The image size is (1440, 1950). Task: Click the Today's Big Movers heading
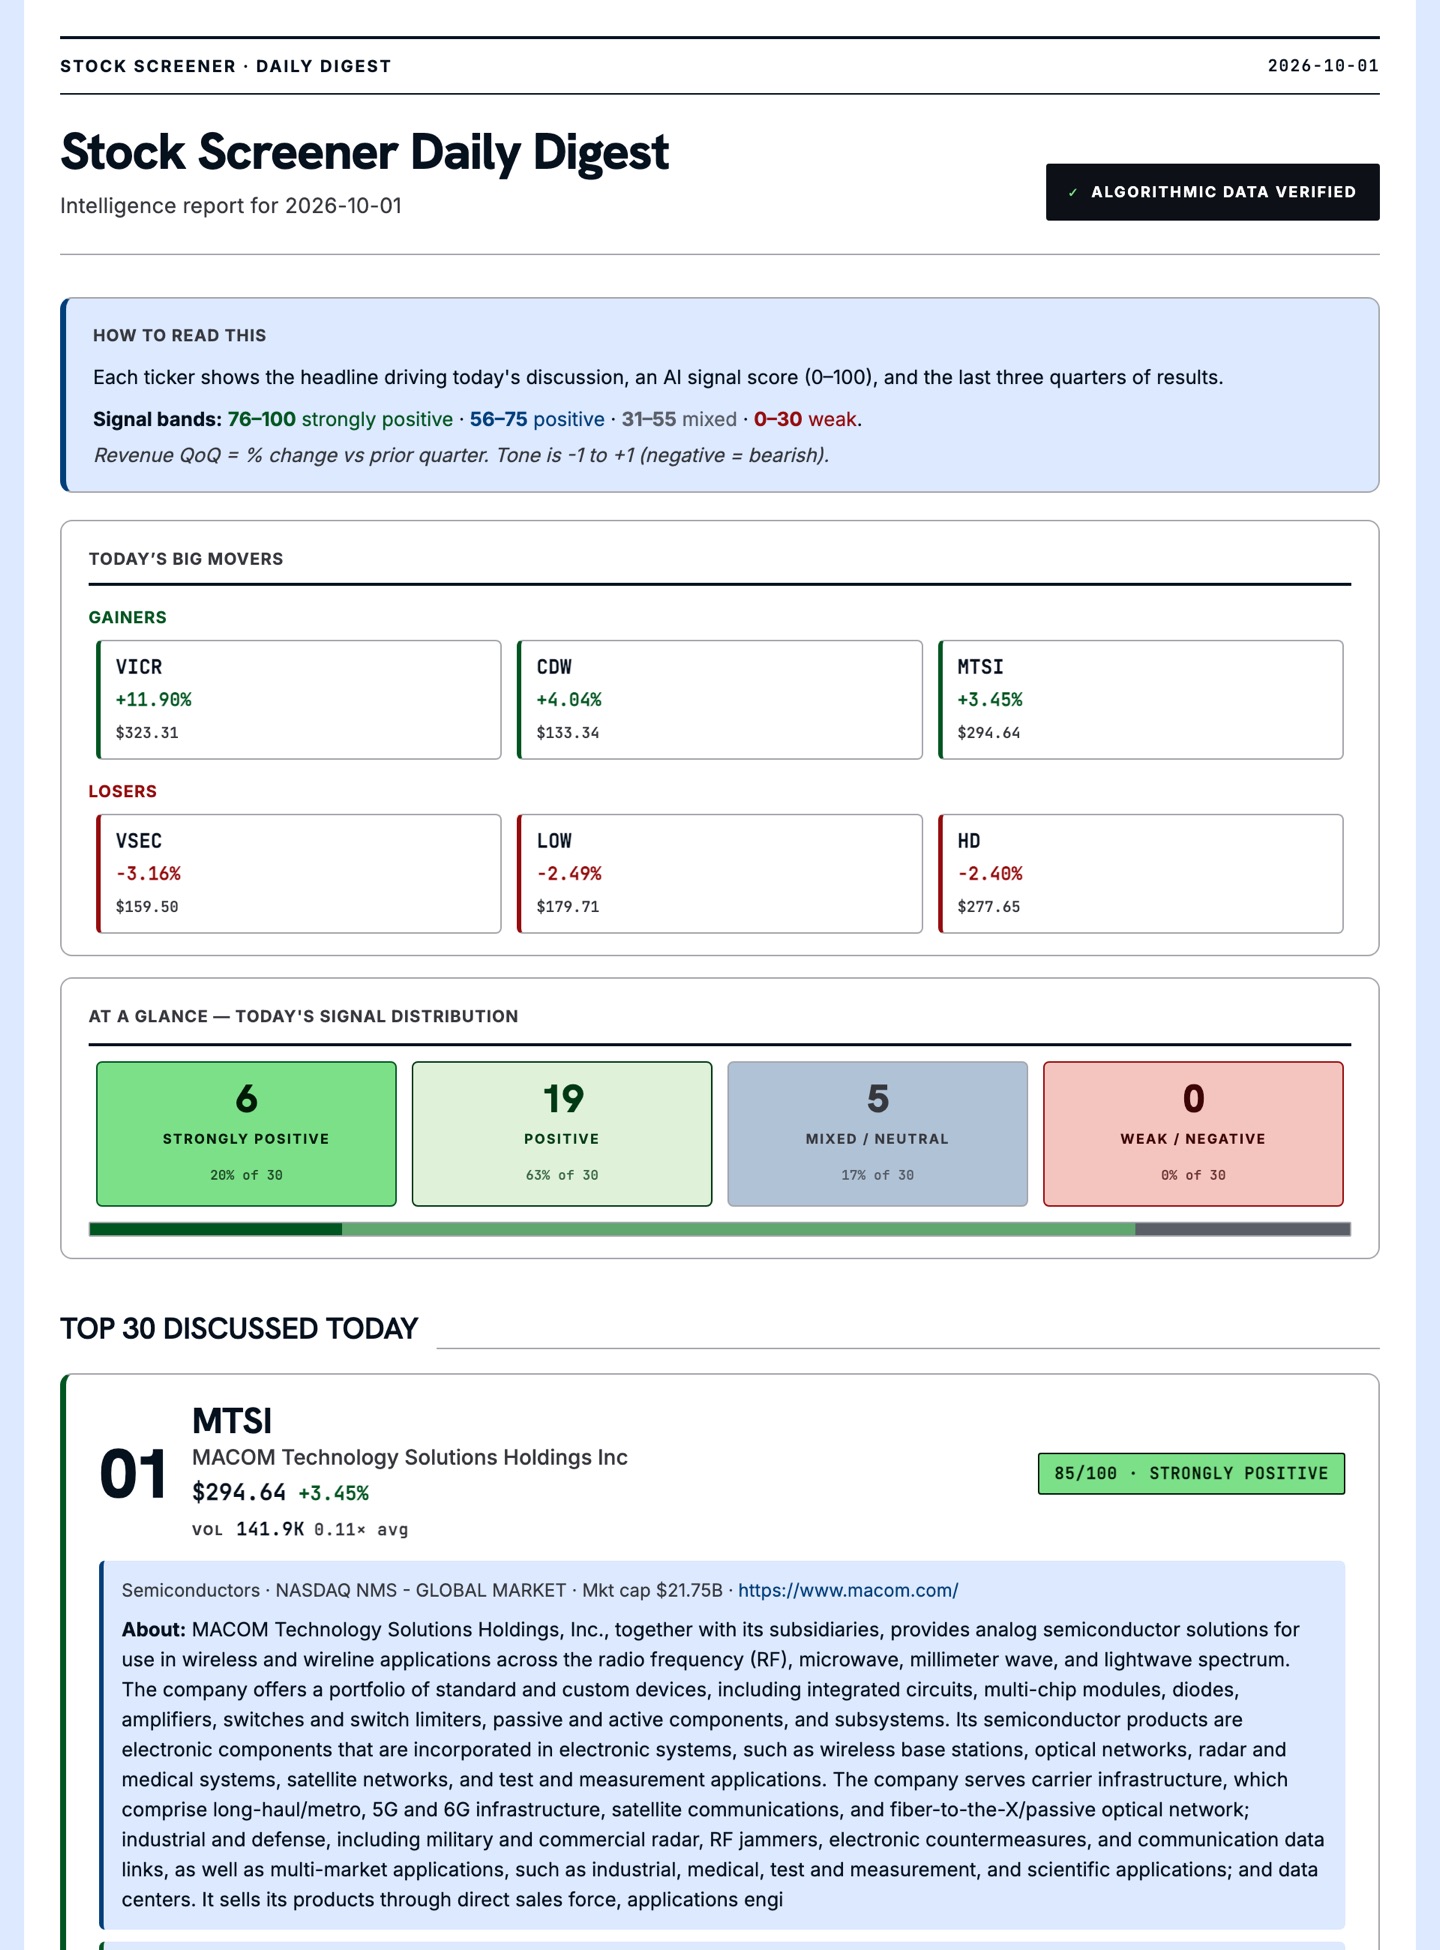186,559
